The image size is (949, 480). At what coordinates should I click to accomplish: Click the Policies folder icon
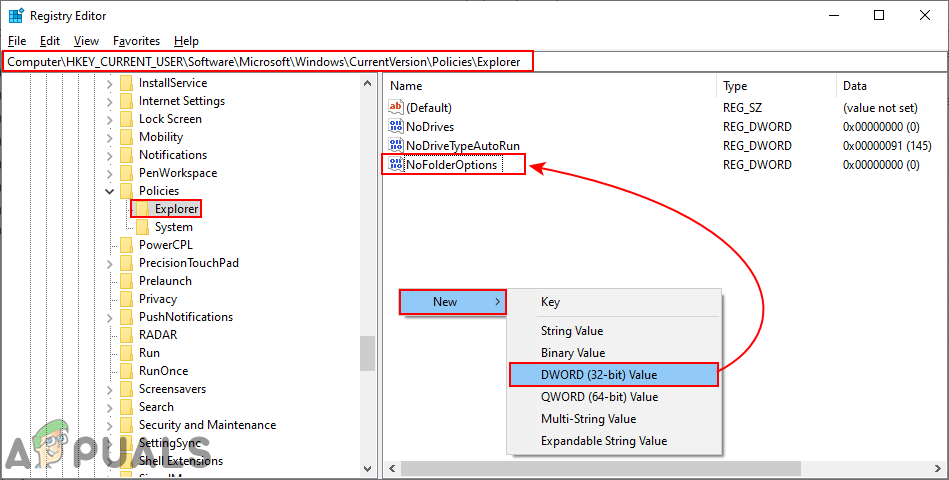[126, 191]
